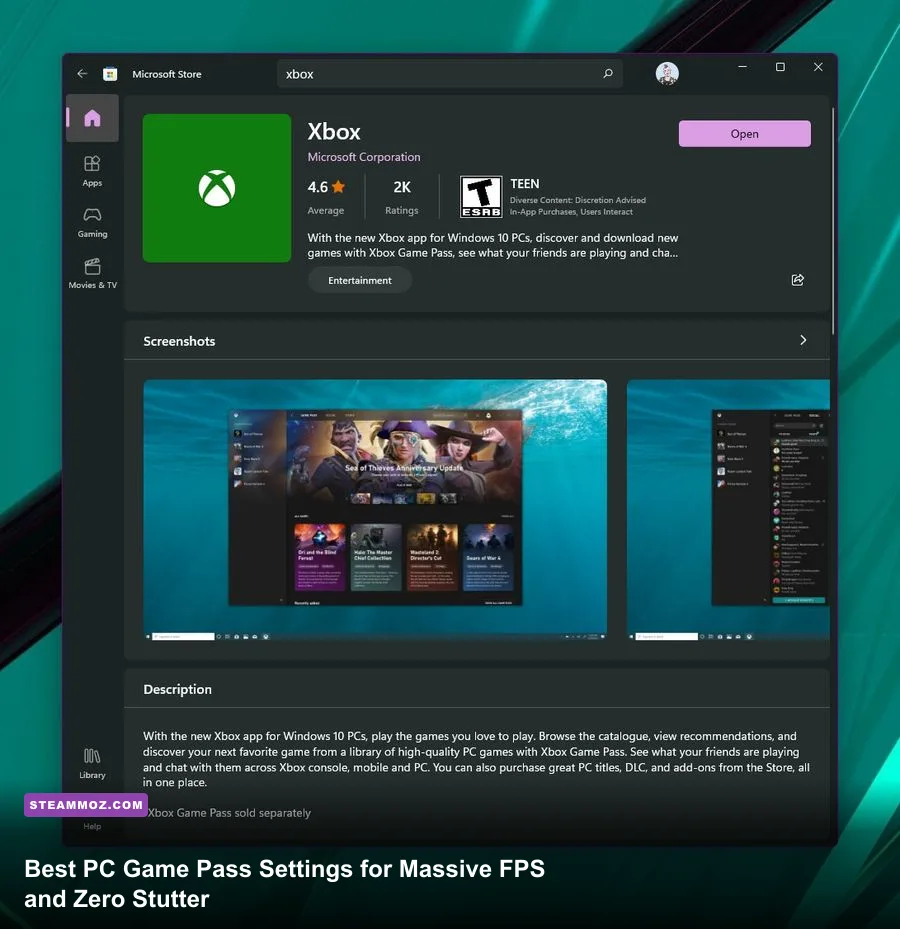Image resolution: width=900 pixels, height=929 pixels.
Task: Click the Open button for Xbox
Action: pos(745,134)
